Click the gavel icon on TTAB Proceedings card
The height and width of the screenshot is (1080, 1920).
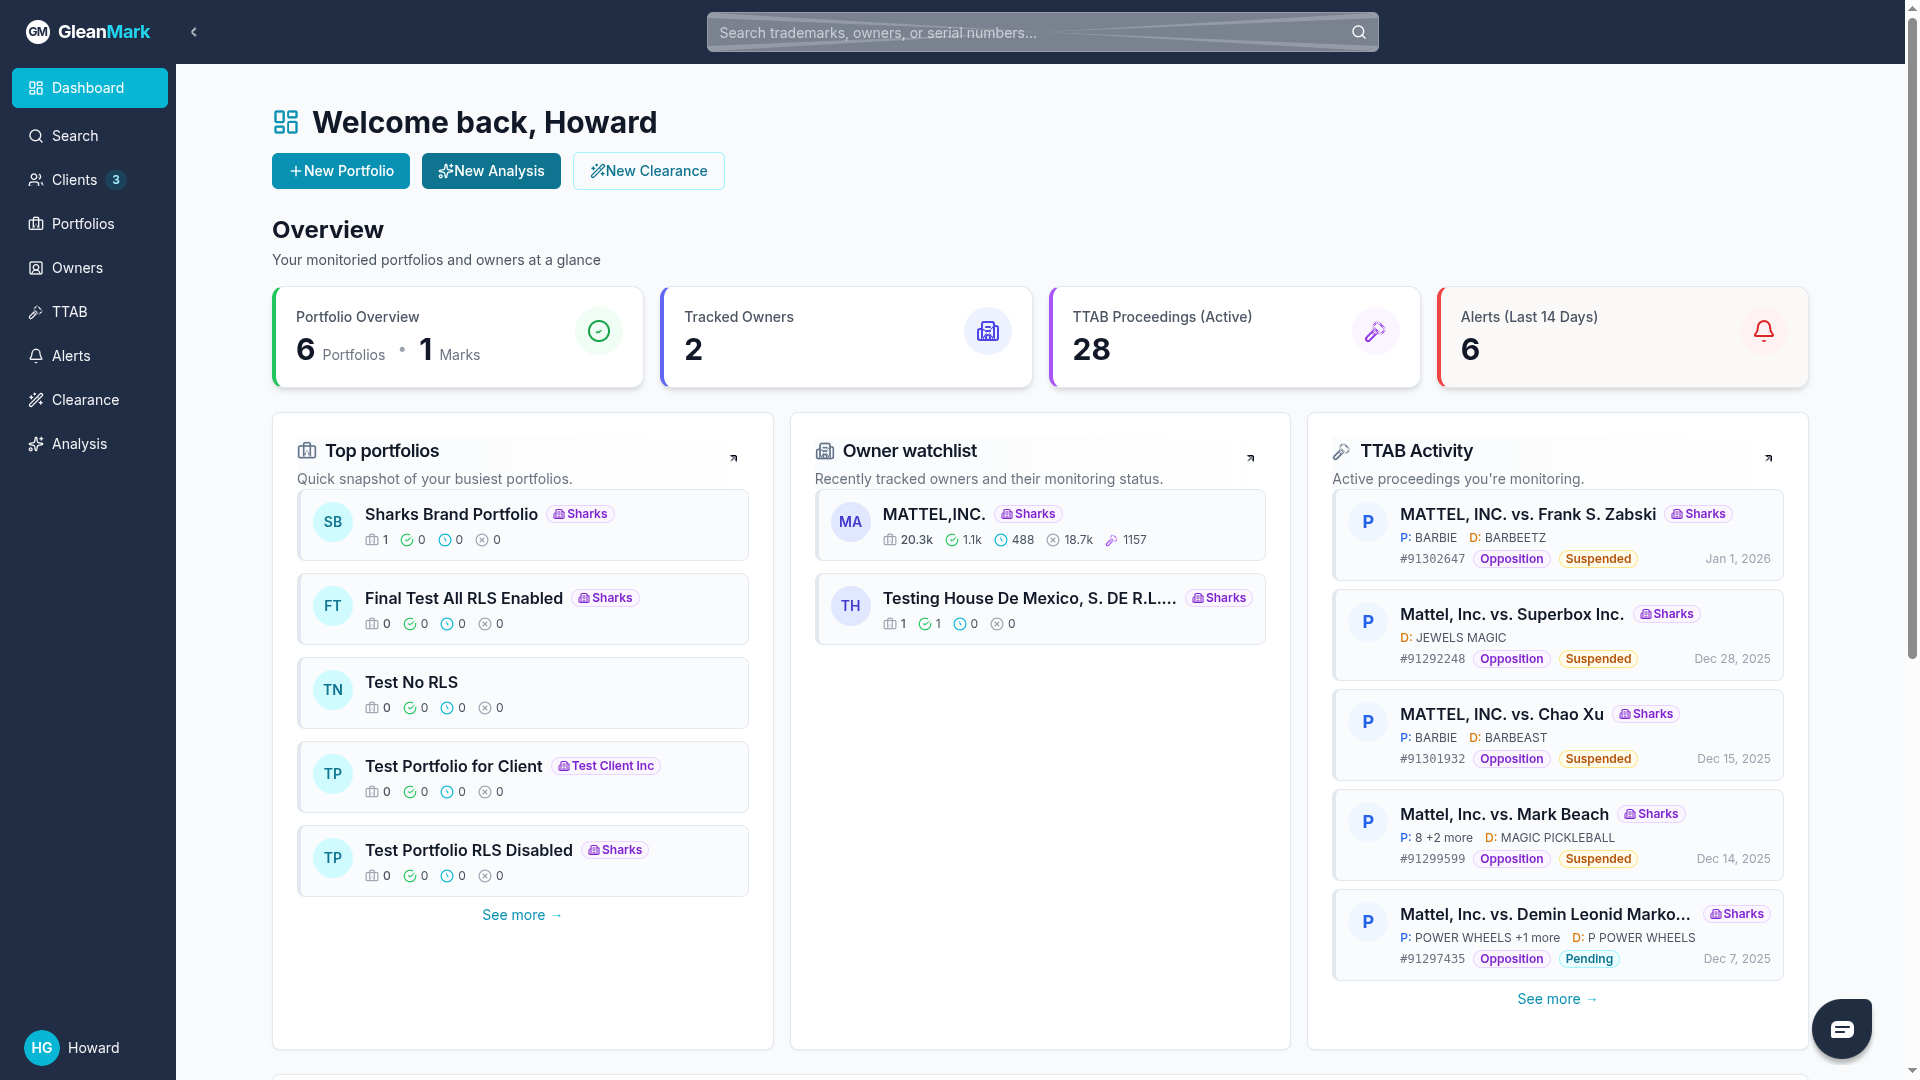[1375, 330]
